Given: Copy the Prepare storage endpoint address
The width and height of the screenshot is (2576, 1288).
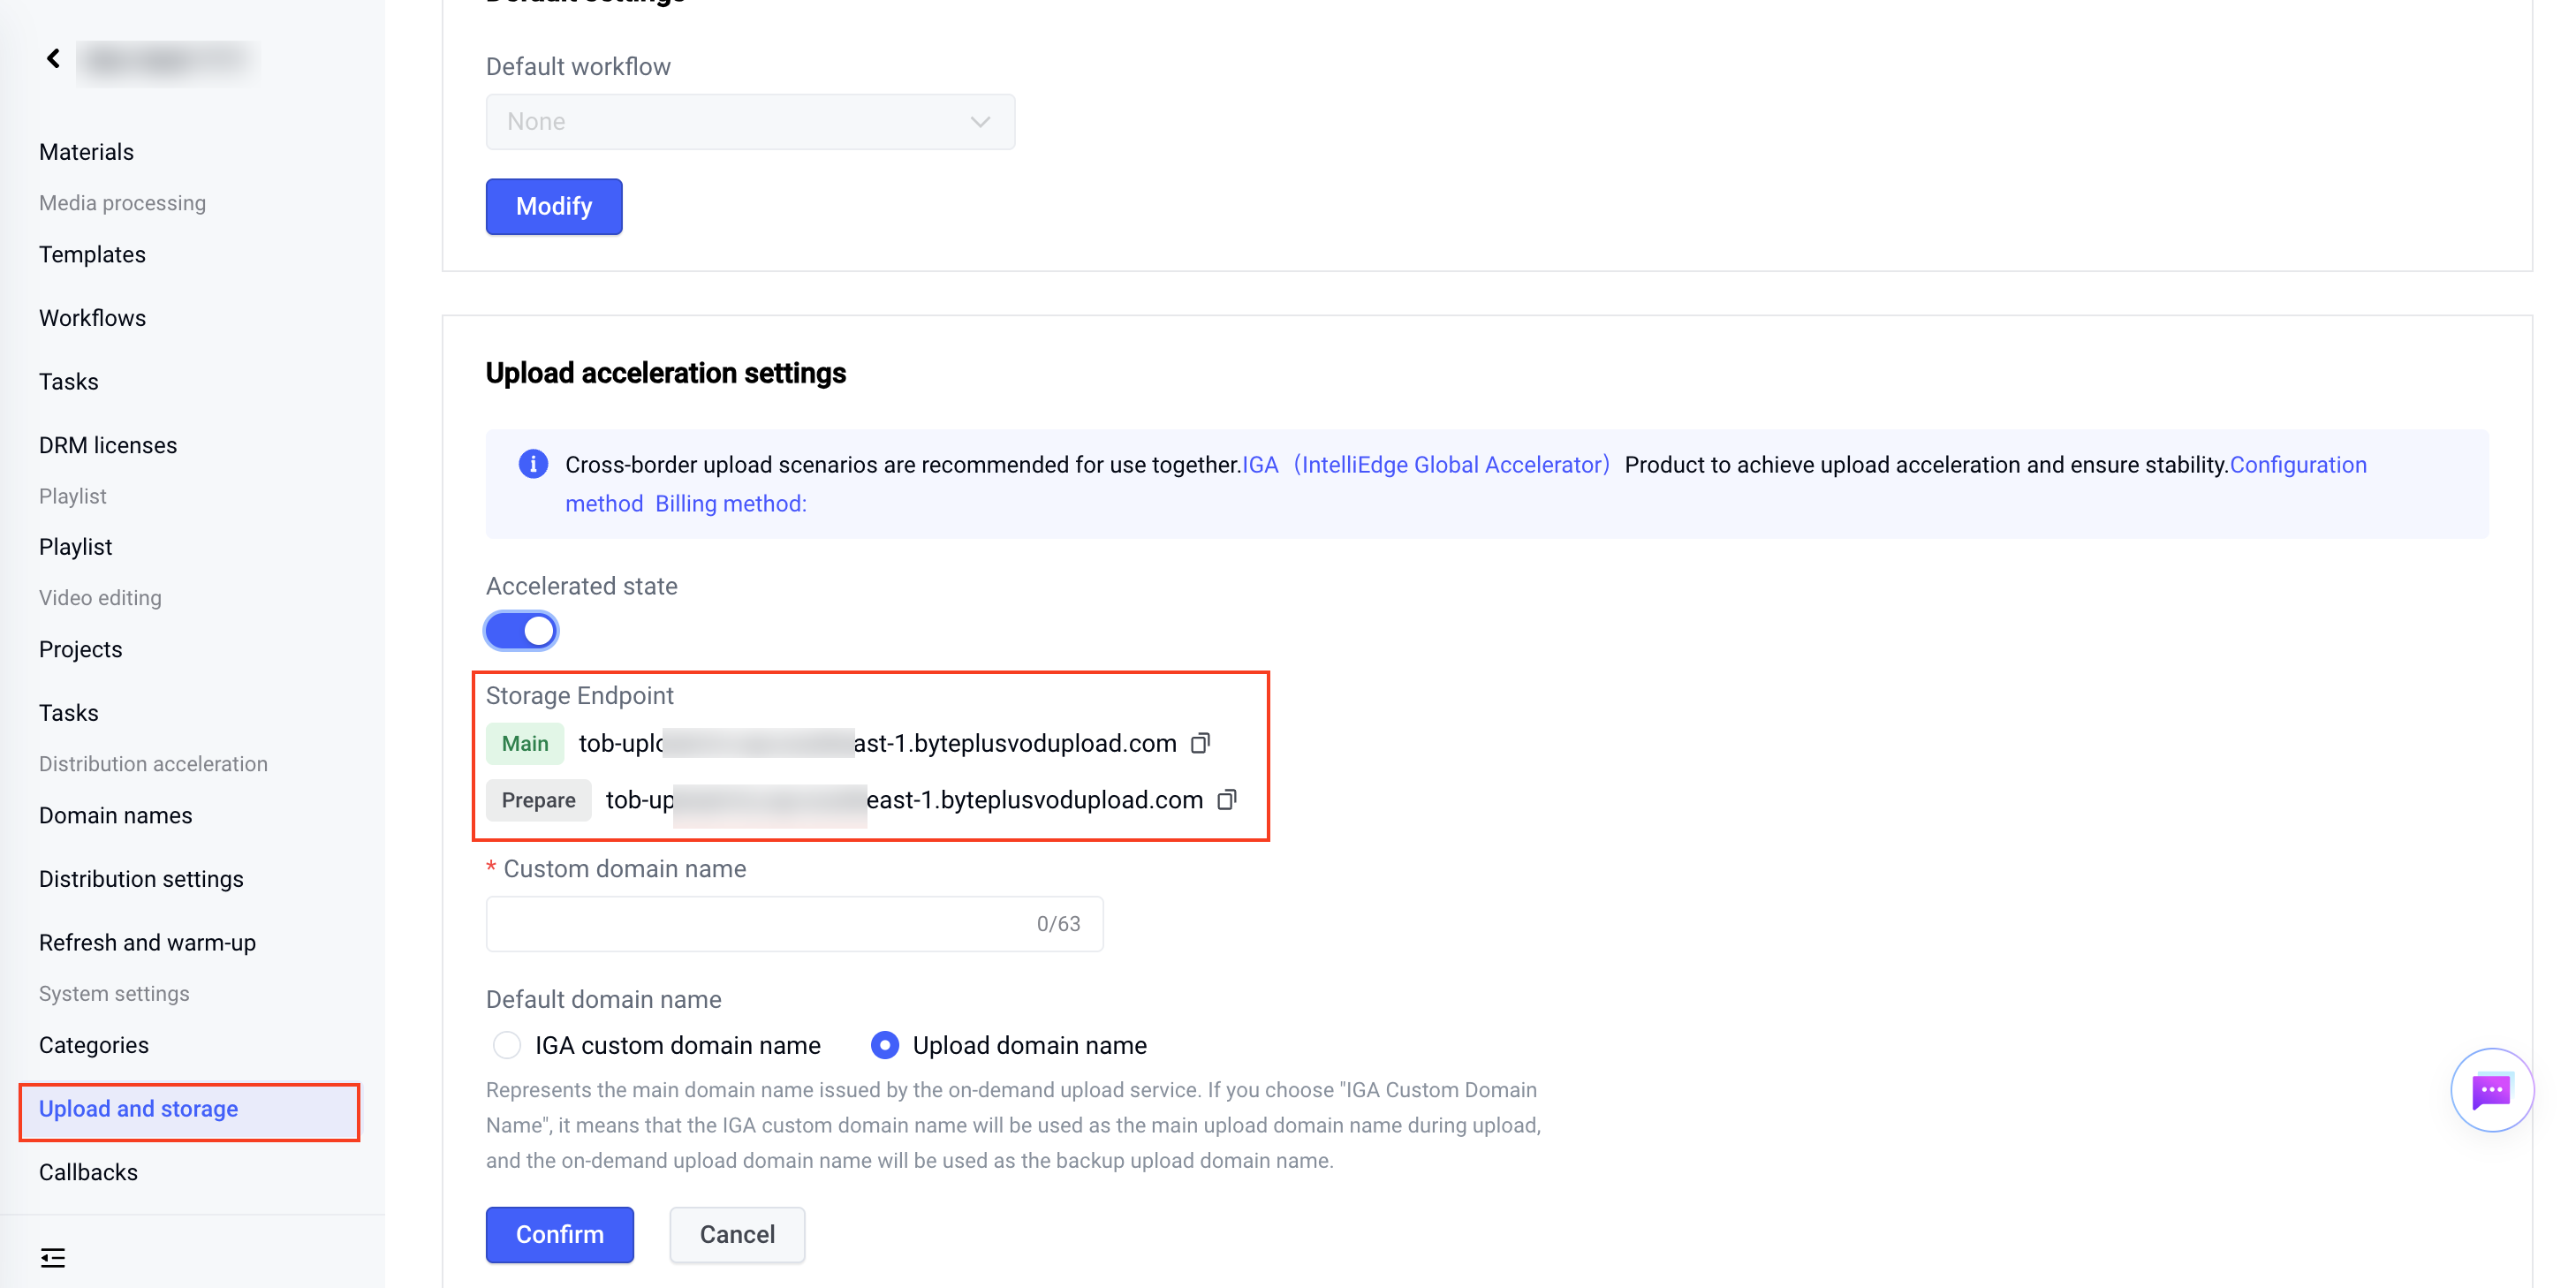Looking at the screenshot, I should point(1227,800).
